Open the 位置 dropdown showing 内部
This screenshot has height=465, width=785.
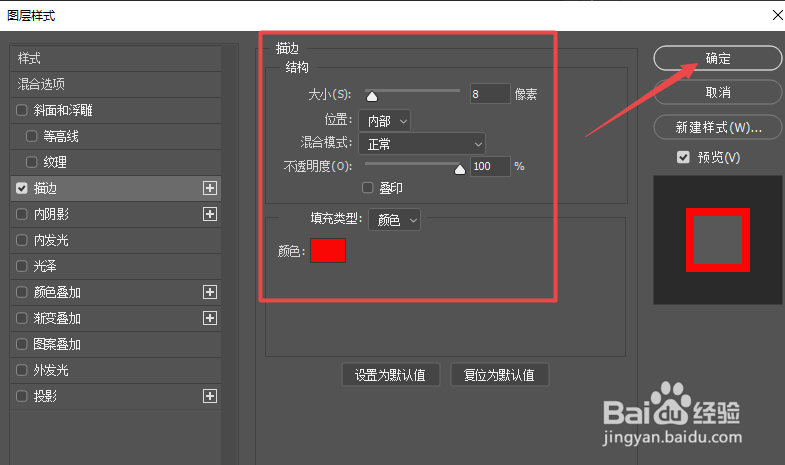384,121
